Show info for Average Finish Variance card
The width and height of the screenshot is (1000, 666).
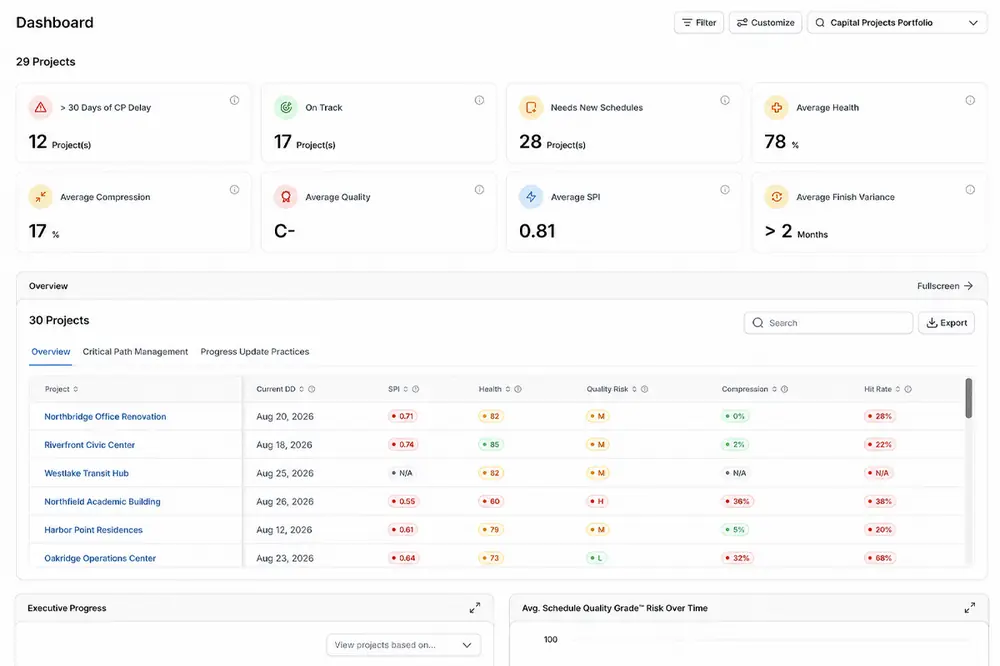pos(970,189)
